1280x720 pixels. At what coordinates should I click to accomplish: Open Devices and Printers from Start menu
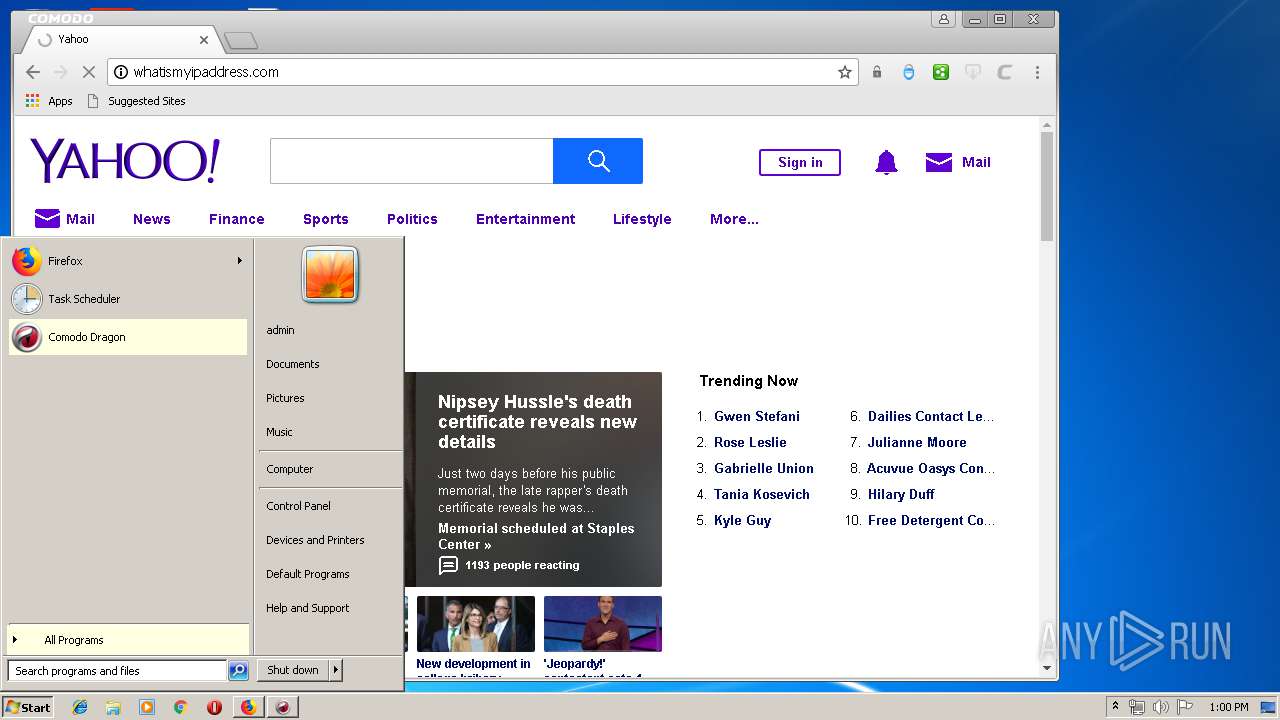[x=315, y=540]
